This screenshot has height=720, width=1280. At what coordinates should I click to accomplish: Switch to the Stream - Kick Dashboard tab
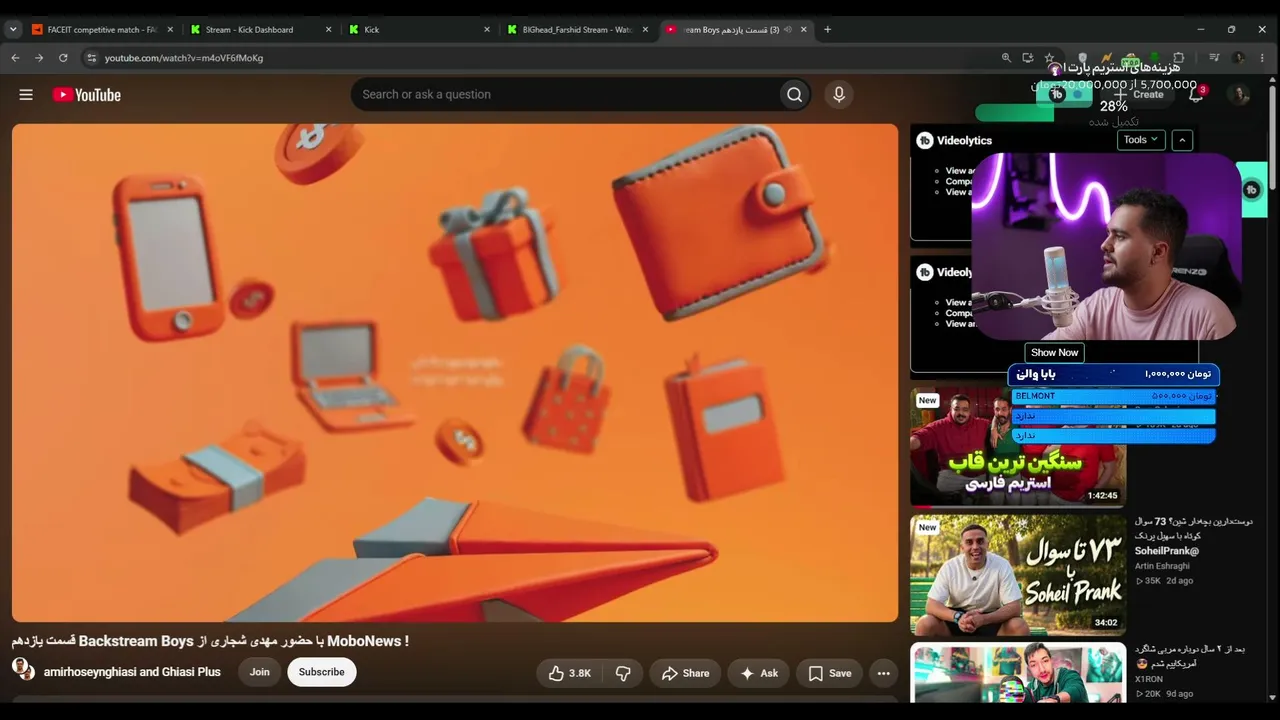click(258, 30)
